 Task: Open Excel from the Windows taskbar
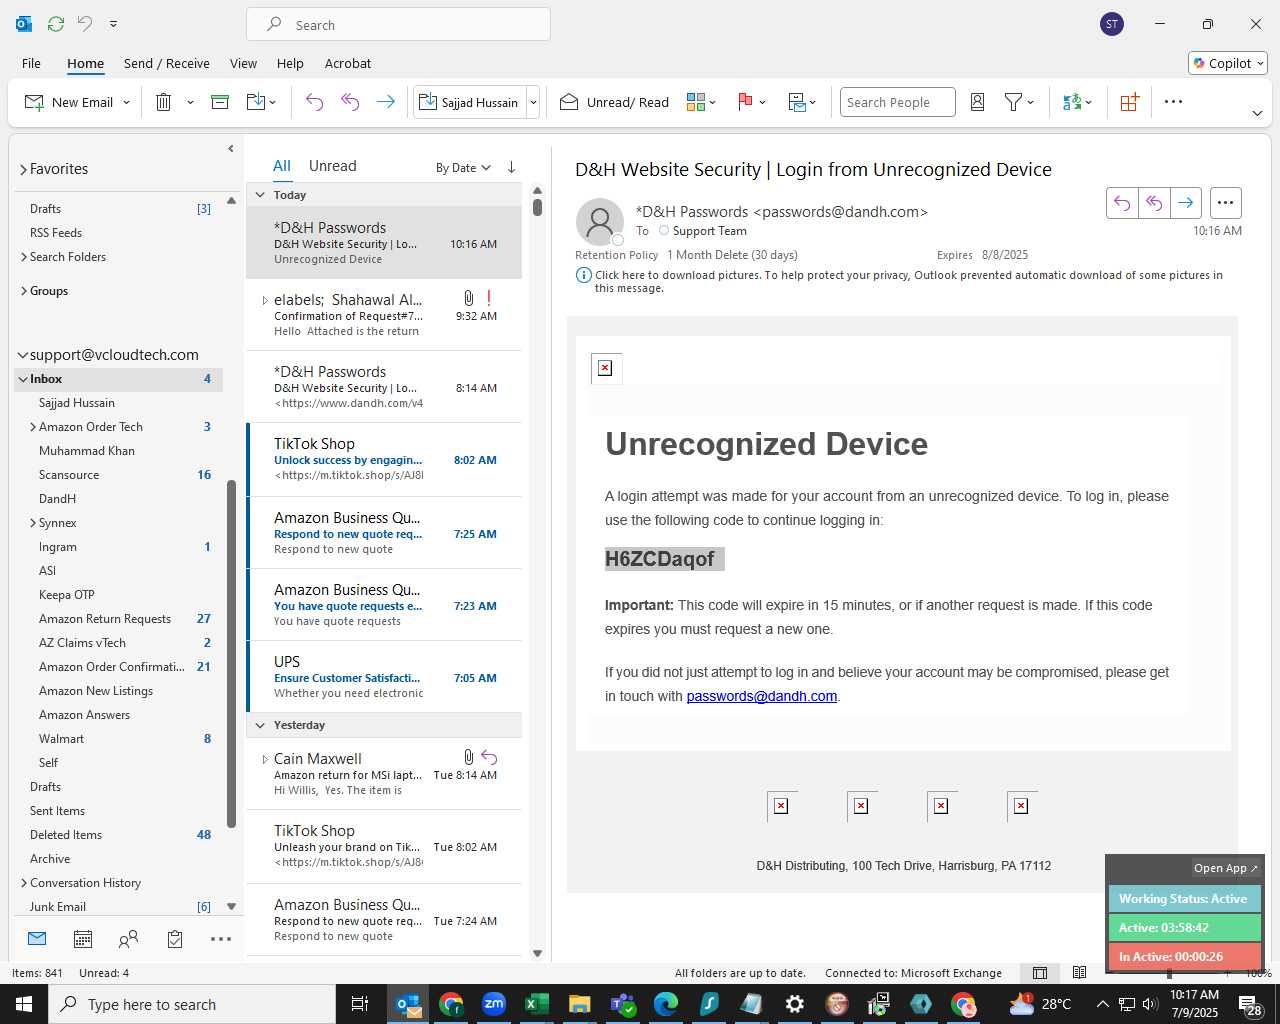point(537,1004)
